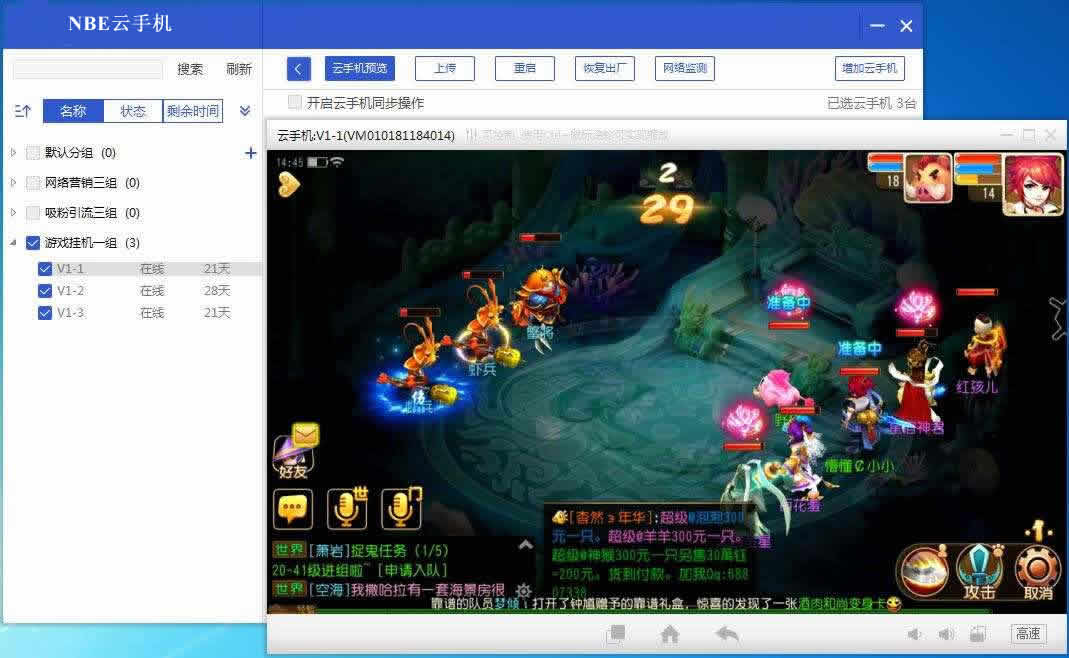
Task: Click the sort order icon beside 名称
Action: click(22, 110)
